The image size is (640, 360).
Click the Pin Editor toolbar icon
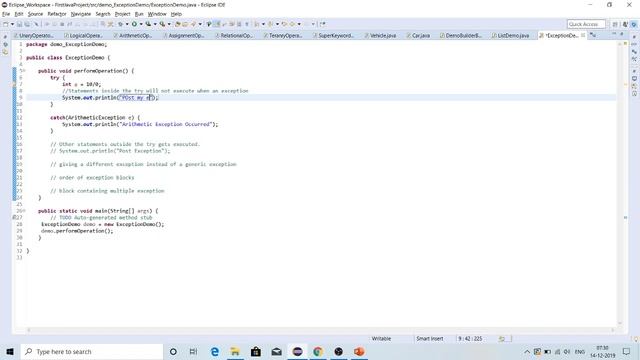(322, 24)
